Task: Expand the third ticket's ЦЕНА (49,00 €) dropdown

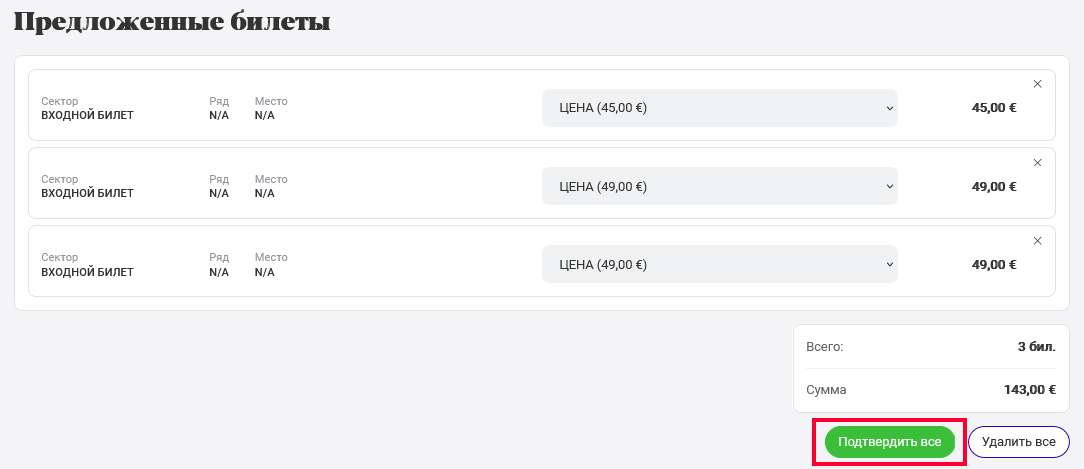Action: tap(720, 264)
